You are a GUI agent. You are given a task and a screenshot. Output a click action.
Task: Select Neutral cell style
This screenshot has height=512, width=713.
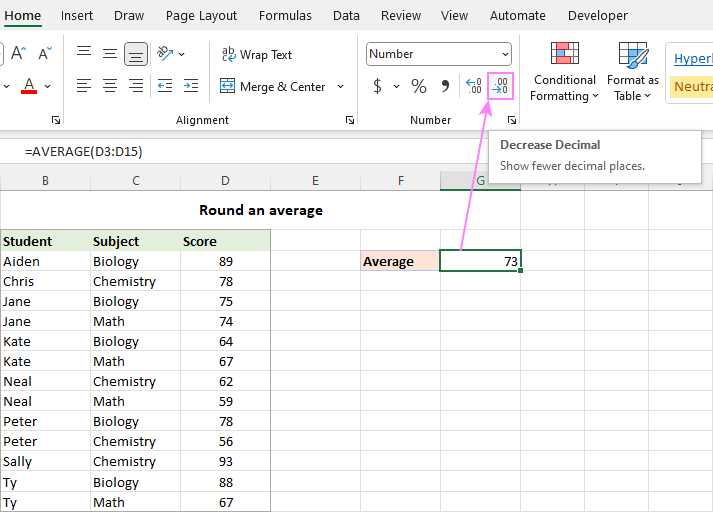[x=692, y=86]
